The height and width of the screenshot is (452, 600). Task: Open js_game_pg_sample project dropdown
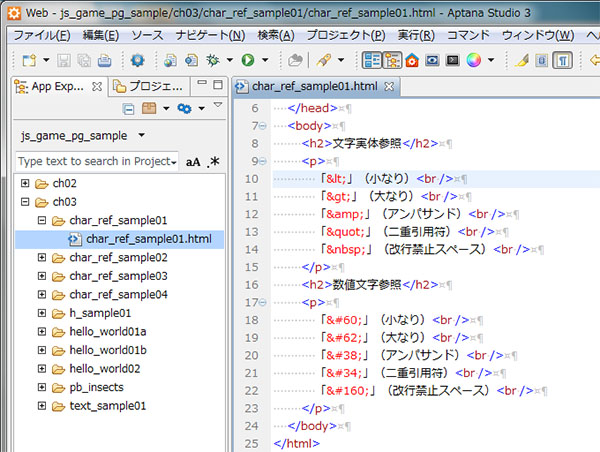[x=142, y=135]
